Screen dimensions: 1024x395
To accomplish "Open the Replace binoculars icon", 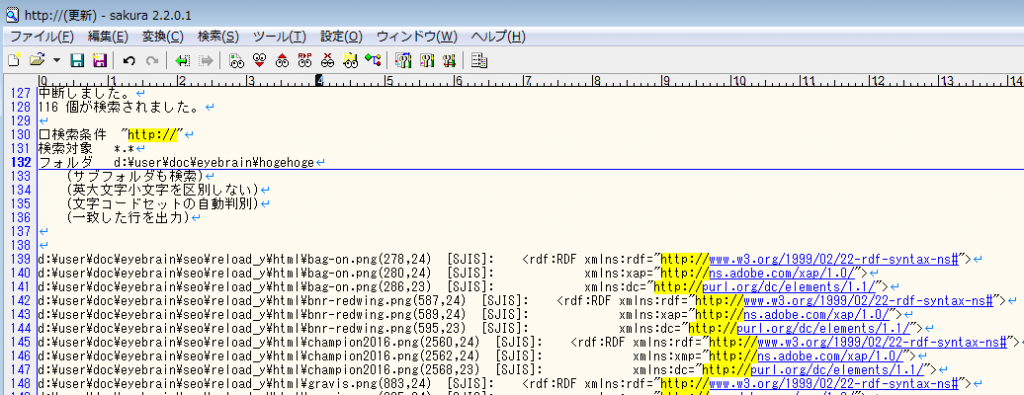I will [305, 61].
